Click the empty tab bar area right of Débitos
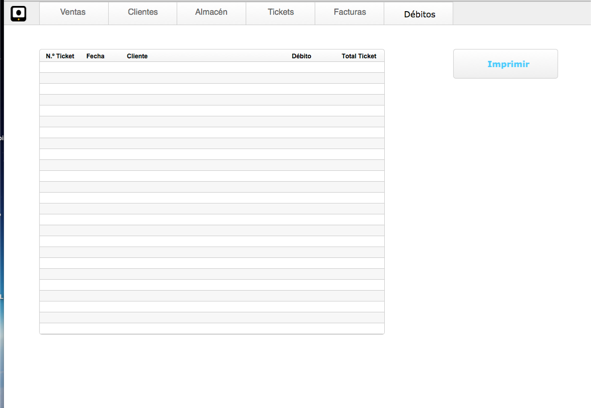The height and width of the screenshot is (408, 591). coord(522,13)
